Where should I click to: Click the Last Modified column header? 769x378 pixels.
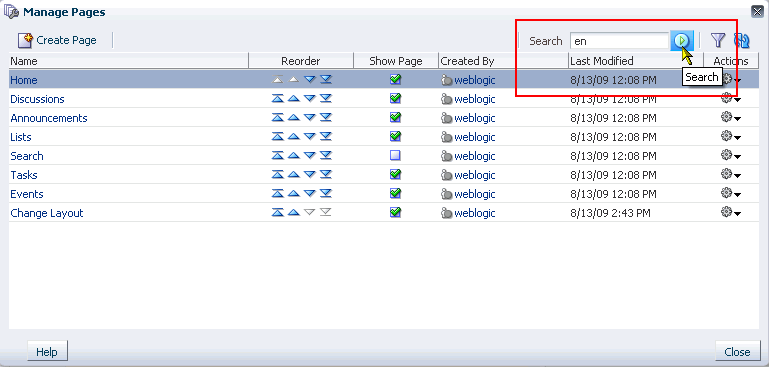click(x=636, y=61)
